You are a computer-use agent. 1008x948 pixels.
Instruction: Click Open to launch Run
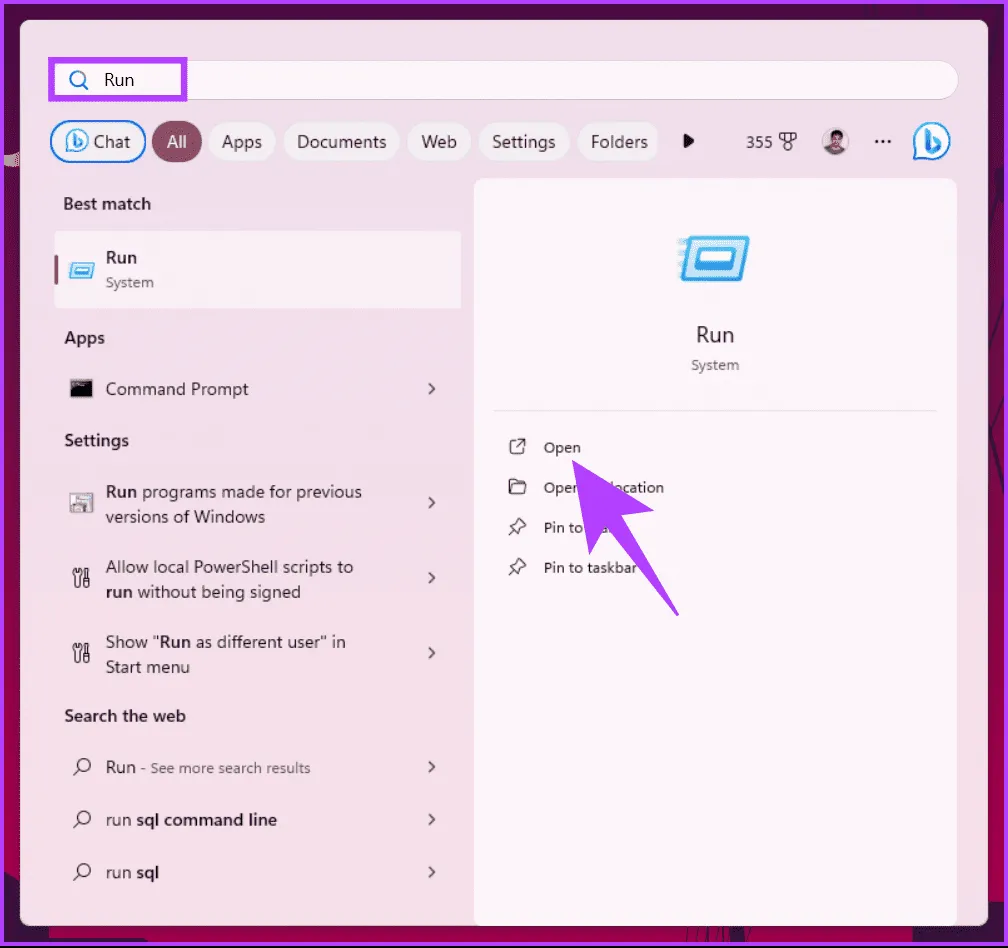coord(561,447)
